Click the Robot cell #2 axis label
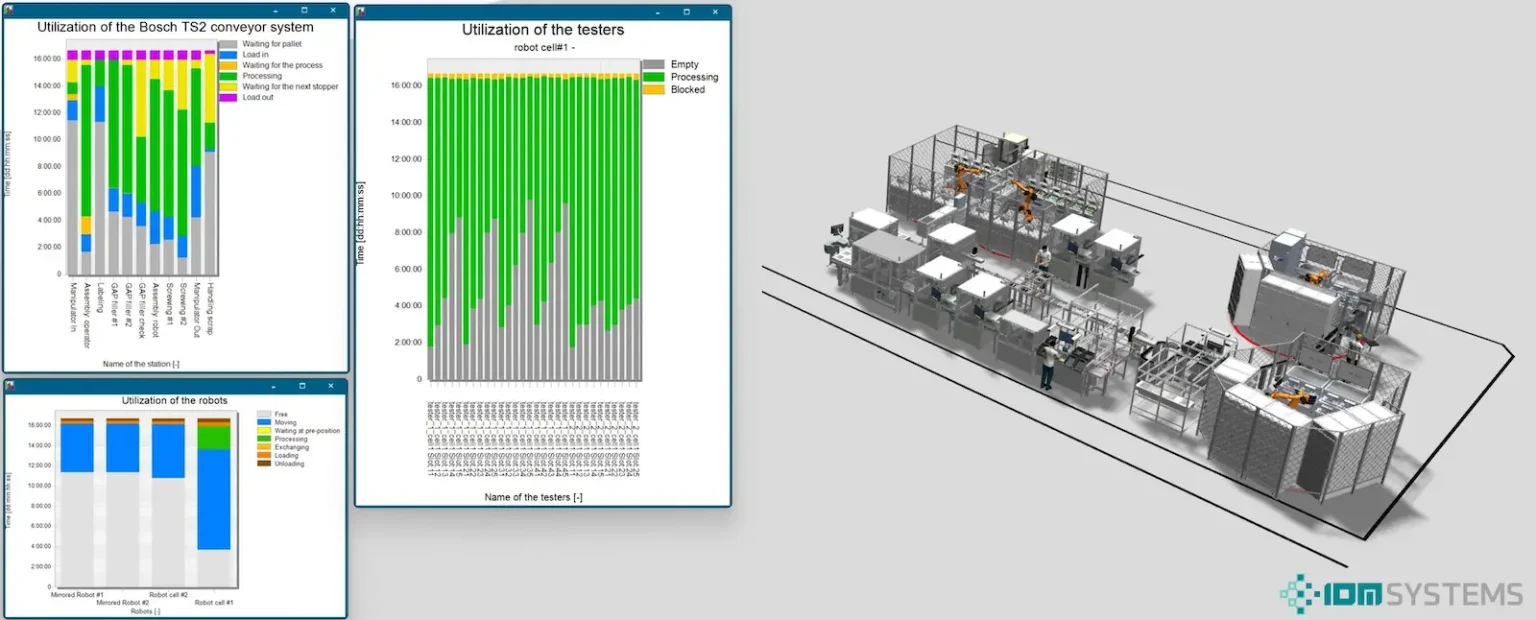The width and height of the screenshot is (1536, 620). 168,595
